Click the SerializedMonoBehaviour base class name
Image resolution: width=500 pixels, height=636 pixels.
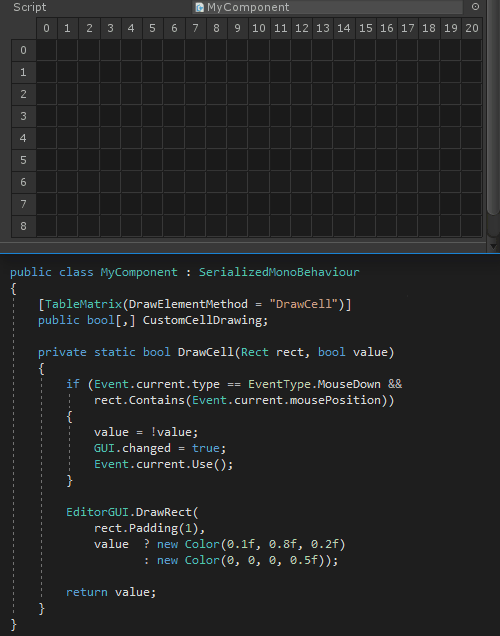tap(279, 272)
